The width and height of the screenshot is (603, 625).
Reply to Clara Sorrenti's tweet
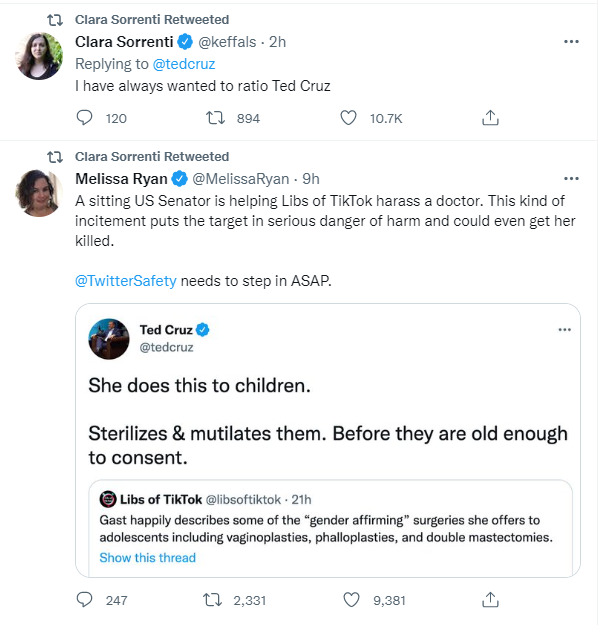click(x=86, y=118)
